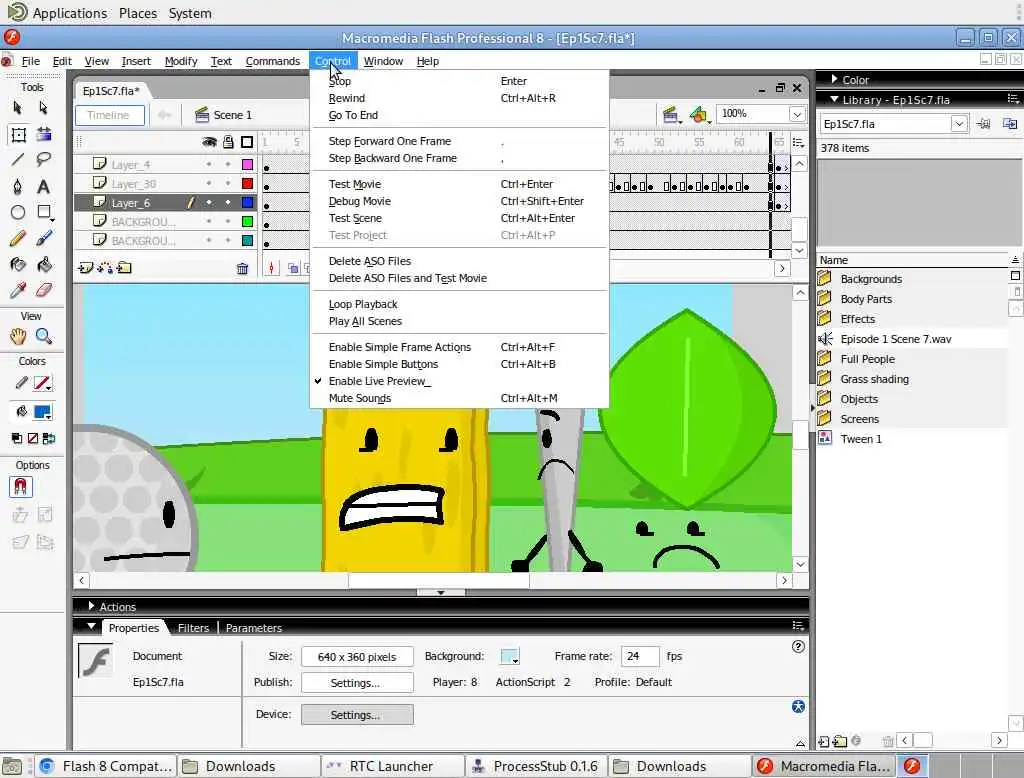Screen dimensions: 1024x778
Task: Select the Brush tool
Action: tap(43, 238)
